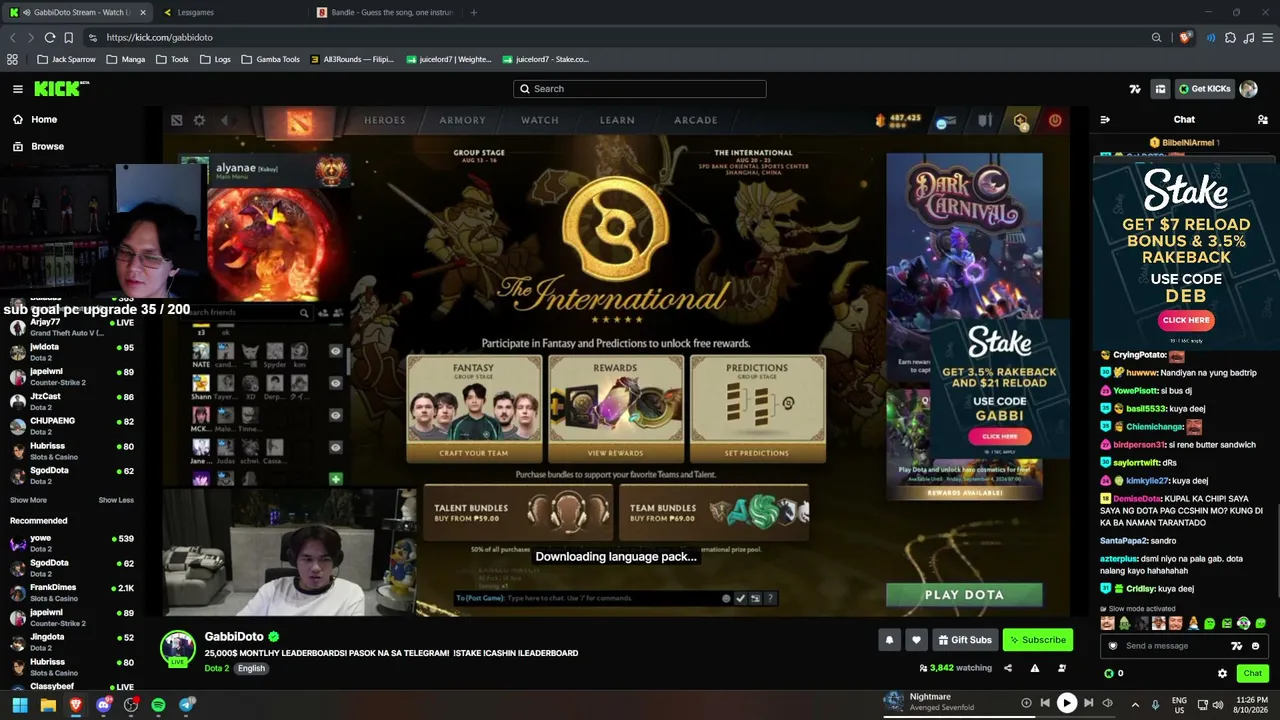Open the 7TV icon in Kick header

1135,89
